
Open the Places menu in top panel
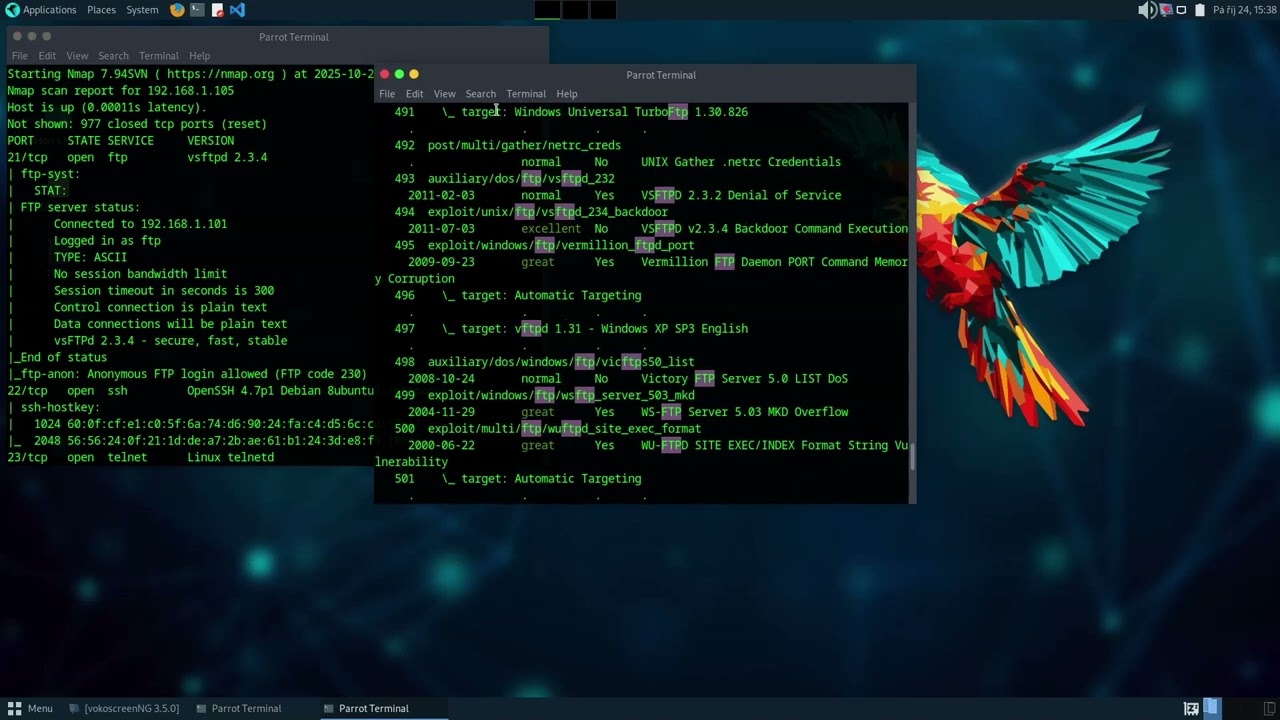(x=101, y=10)
